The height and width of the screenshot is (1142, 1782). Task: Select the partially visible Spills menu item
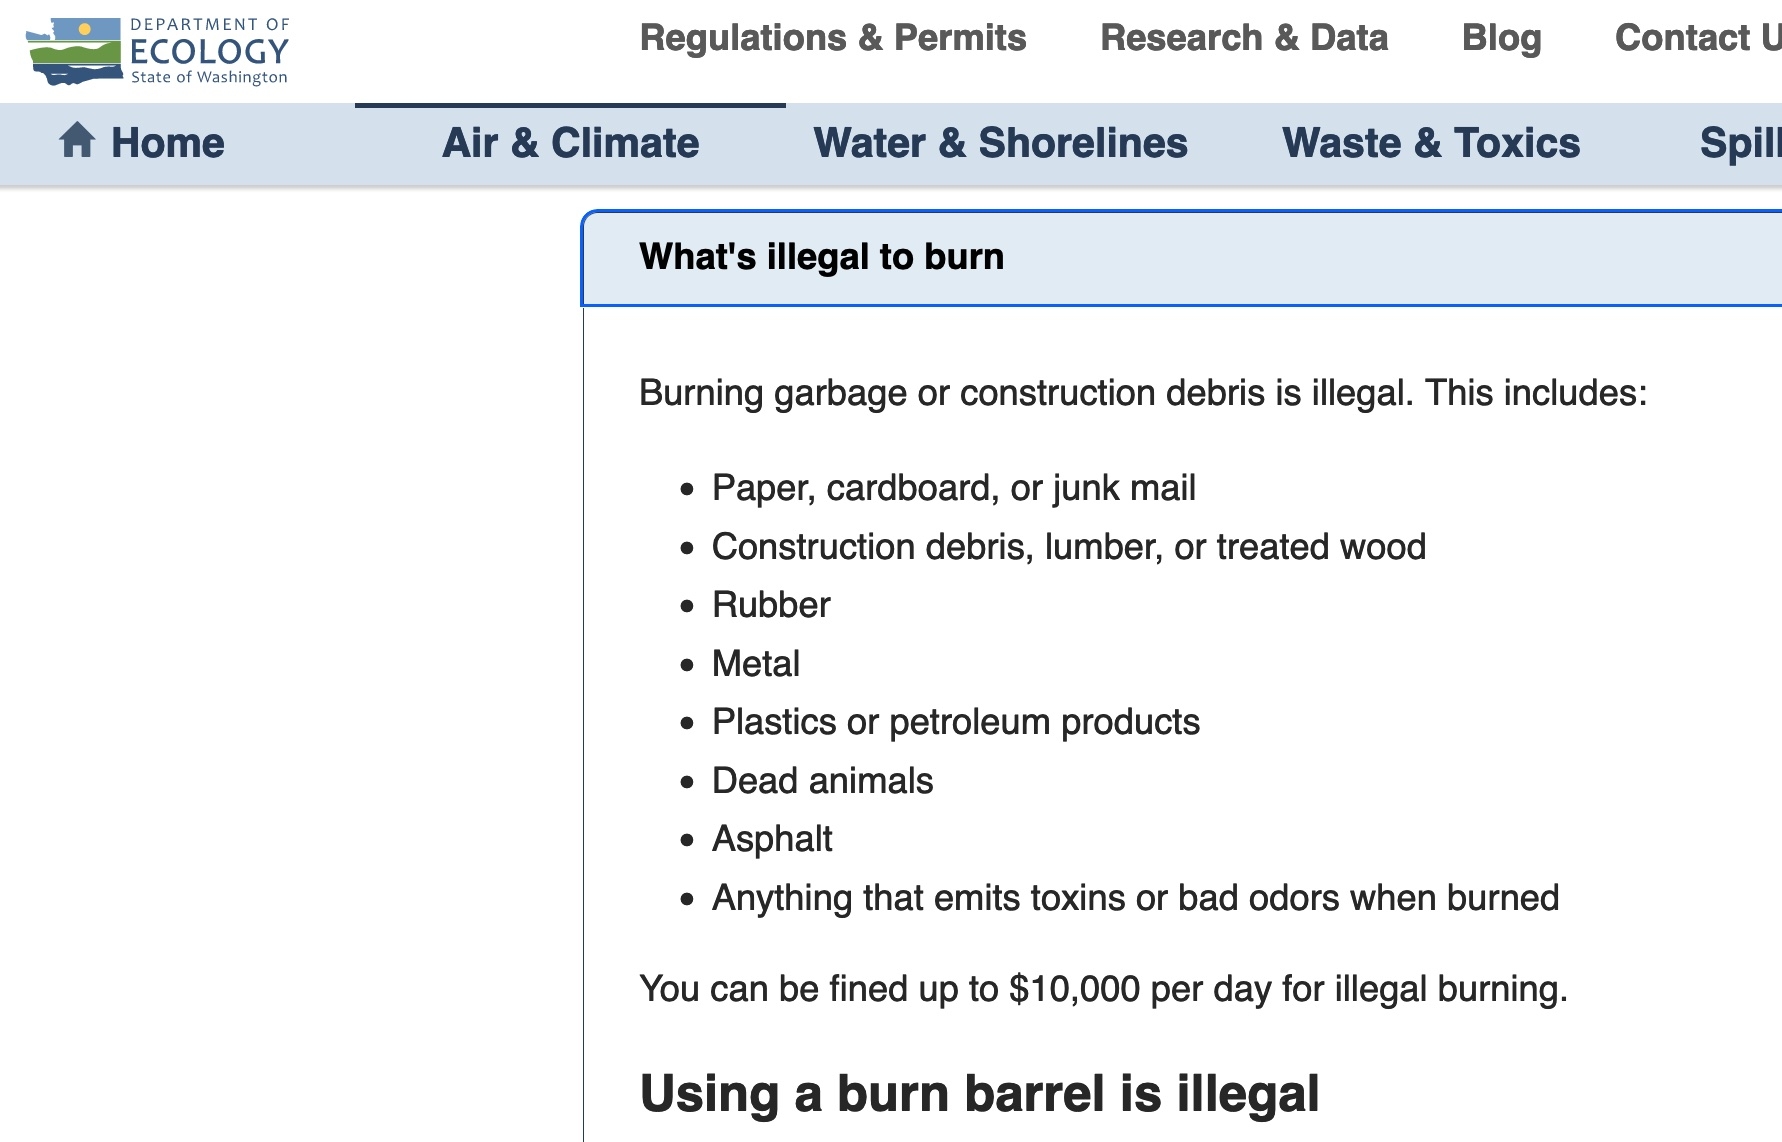(x=1739, y=143)
